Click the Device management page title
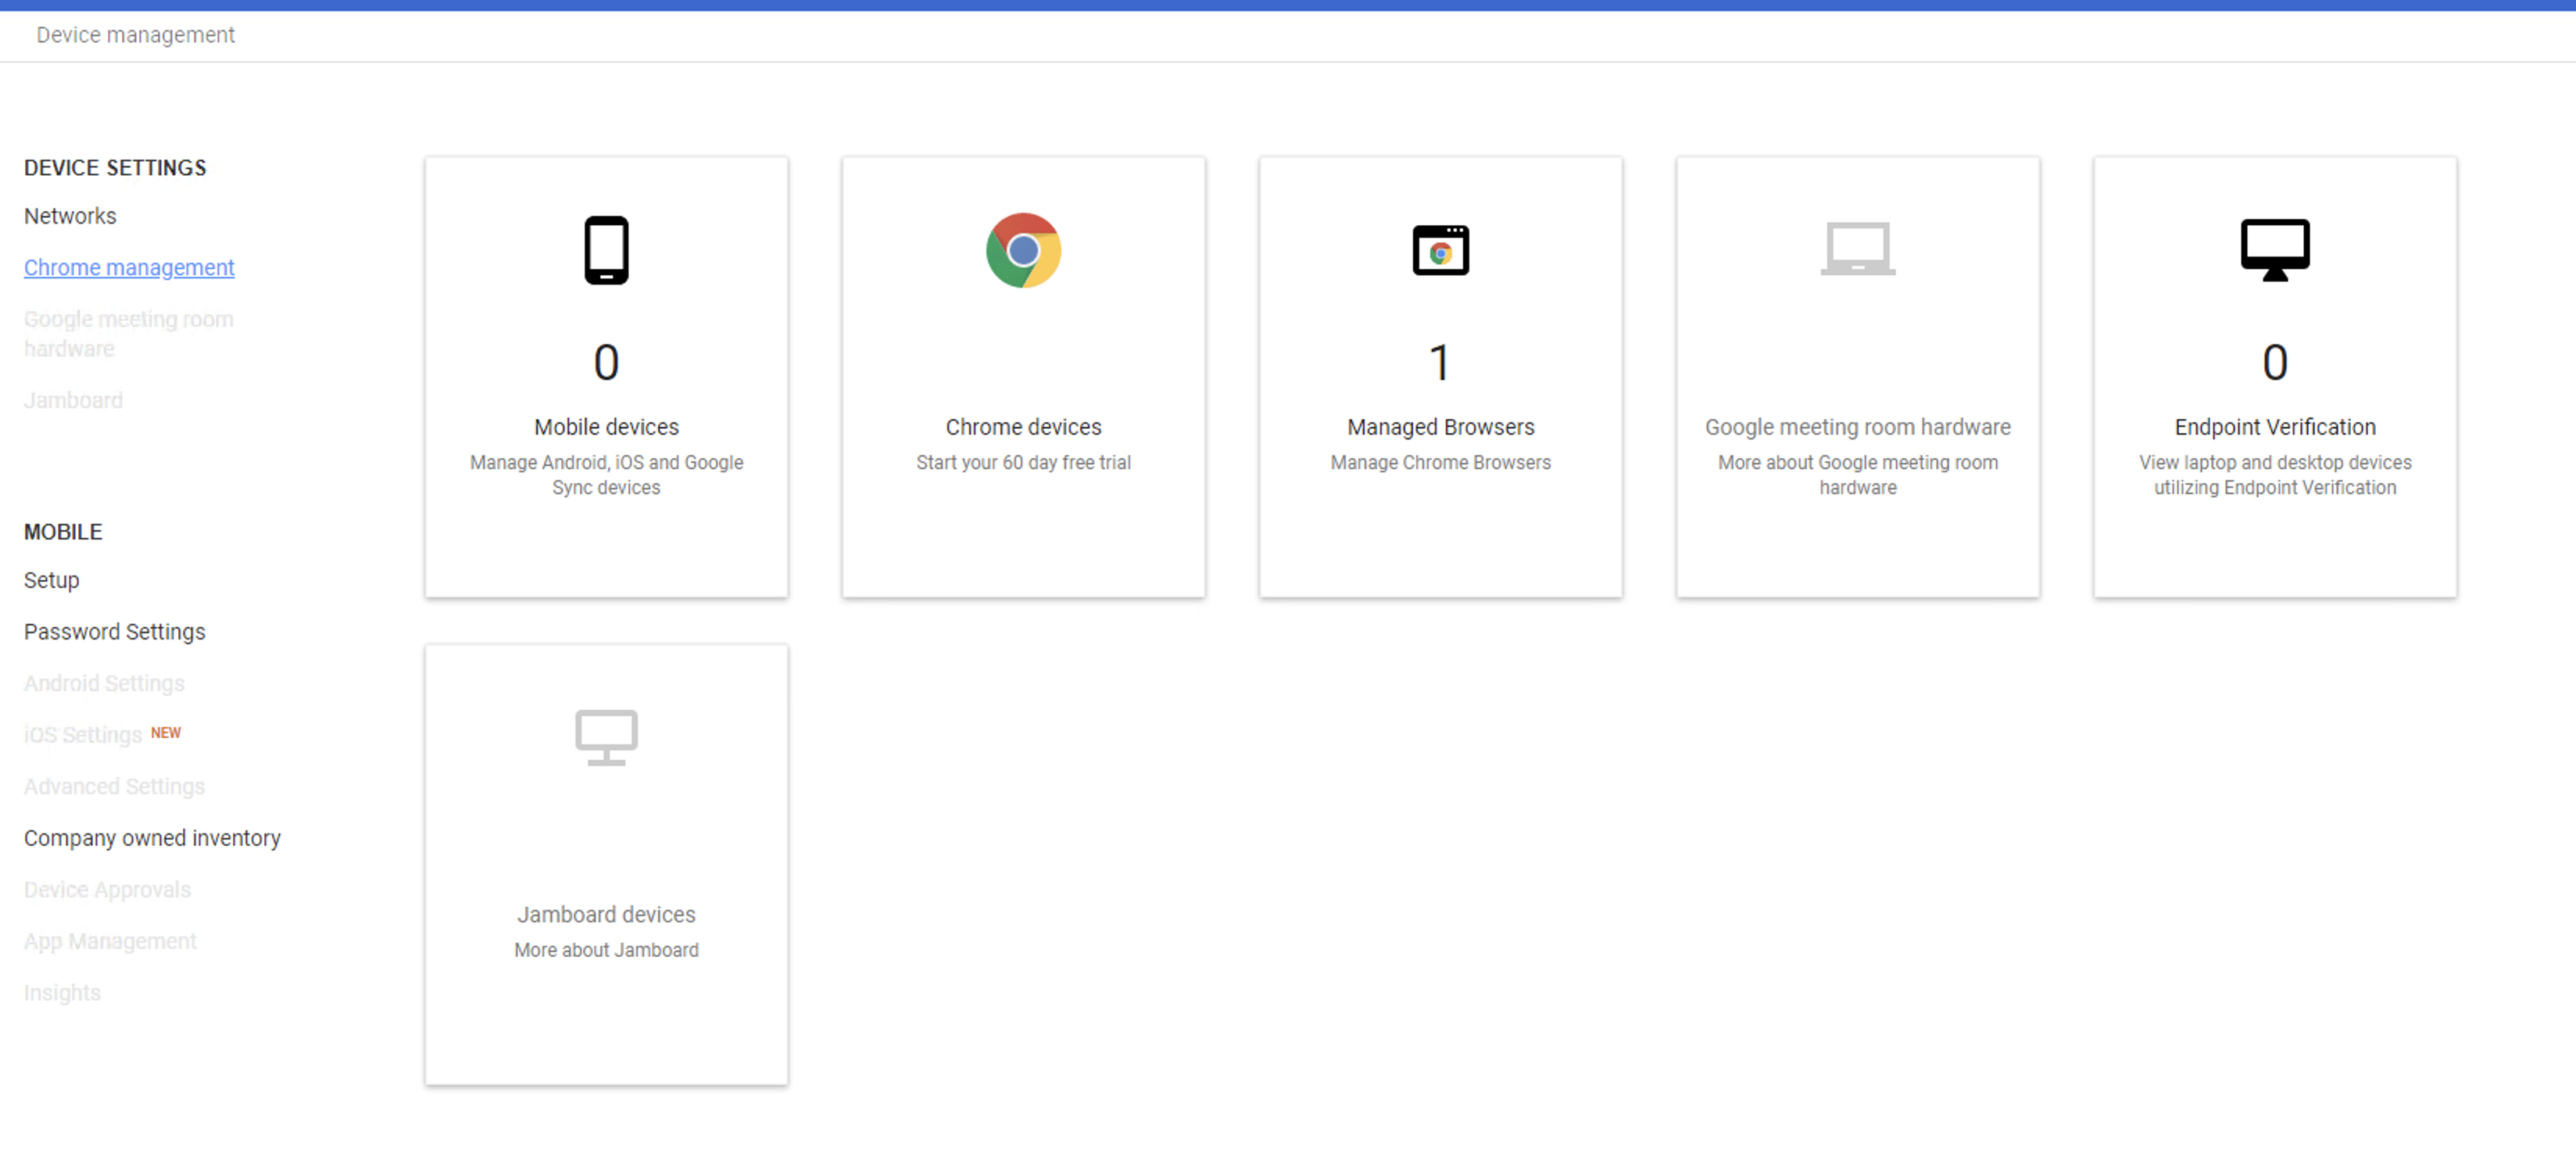Image resolution: width=2576 pixels, height=1168 pixels. point(135,35)
